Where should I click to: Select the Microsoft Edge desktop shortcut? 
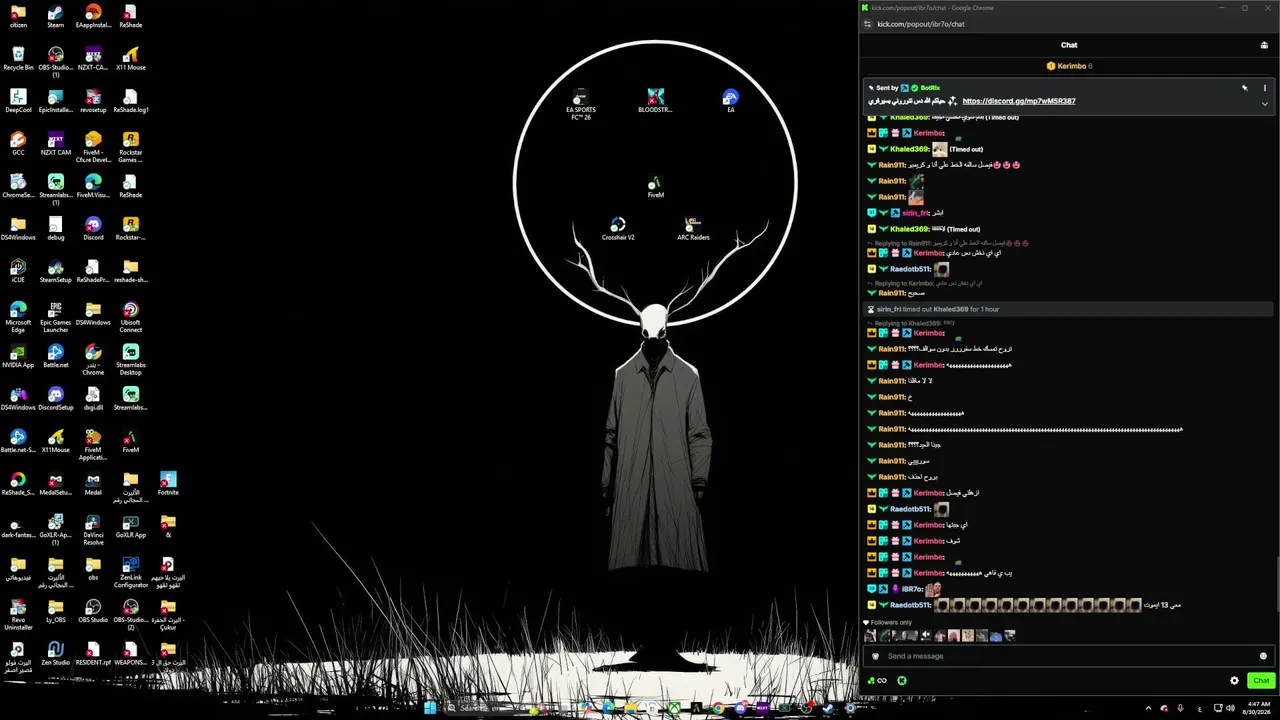pos(18,317)
